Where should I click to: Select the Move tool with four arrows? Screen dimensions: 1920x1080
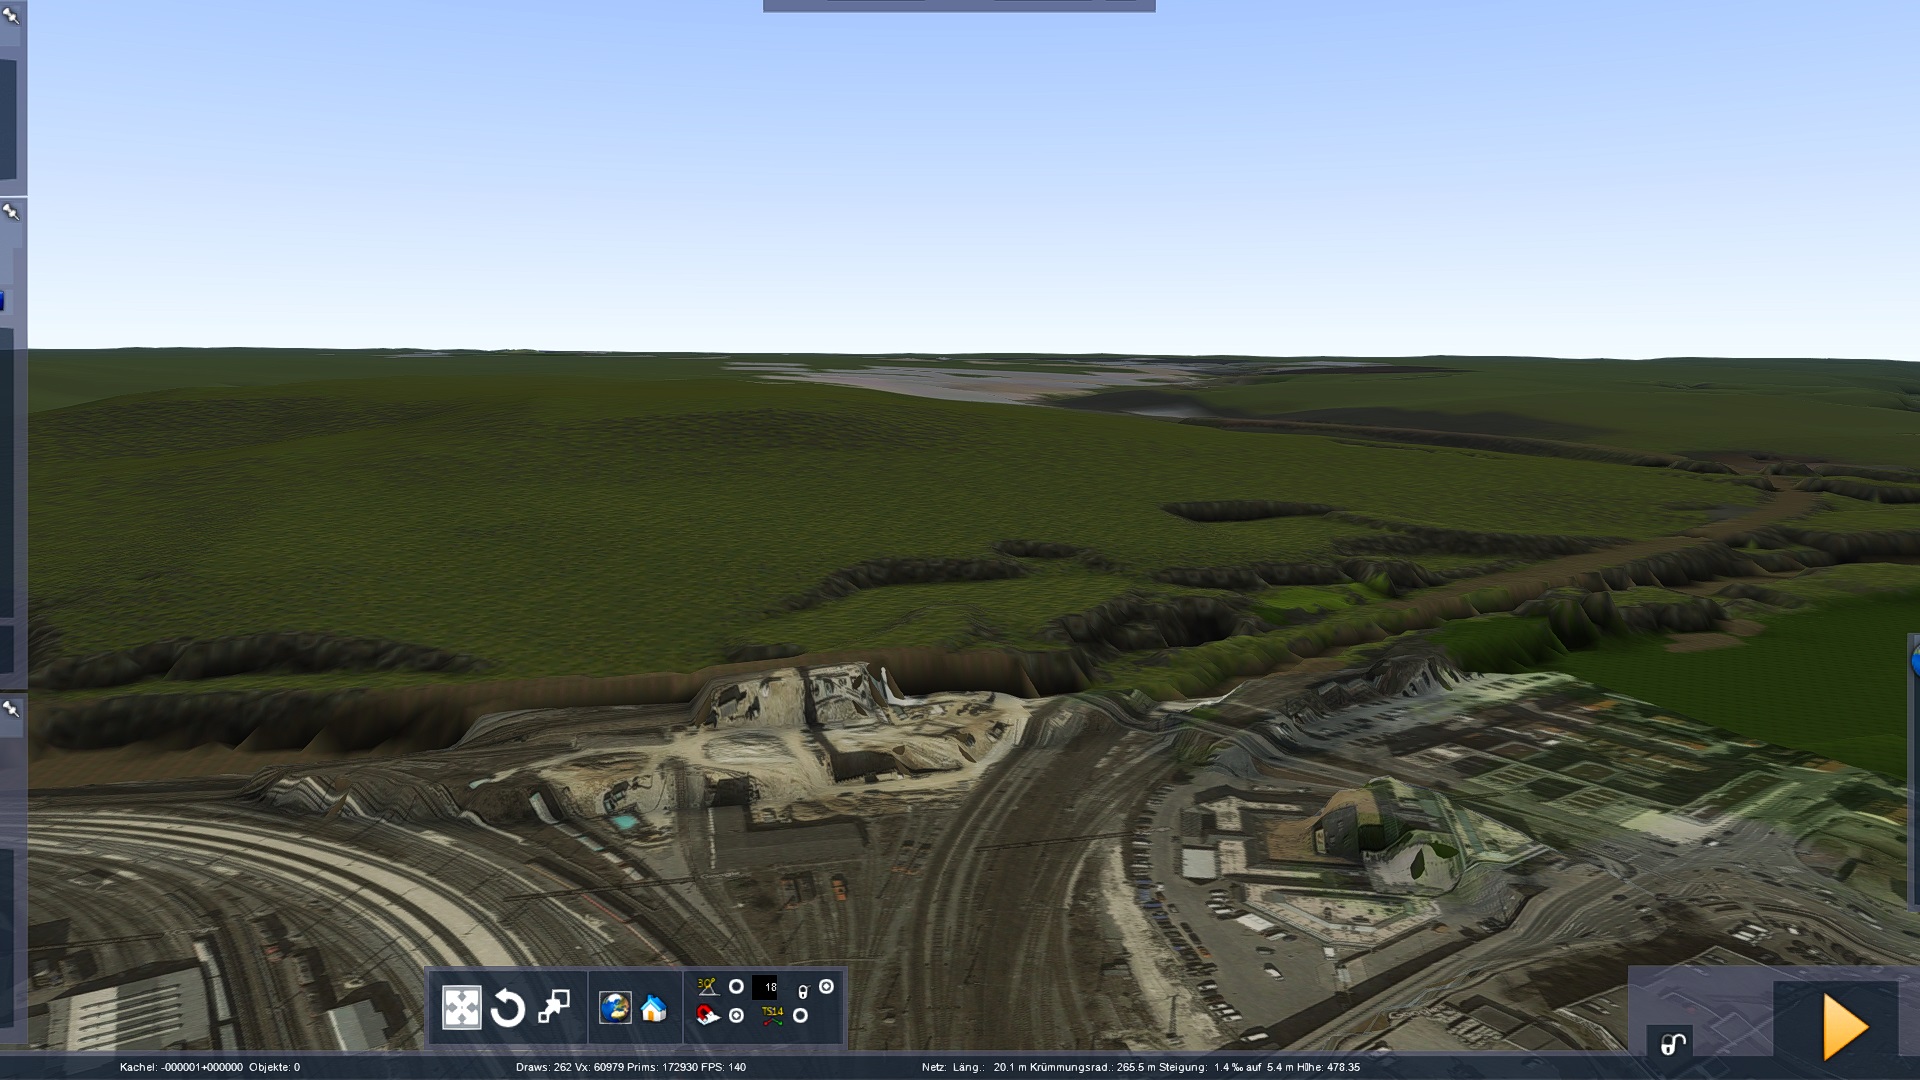[x=461, y=1008]
